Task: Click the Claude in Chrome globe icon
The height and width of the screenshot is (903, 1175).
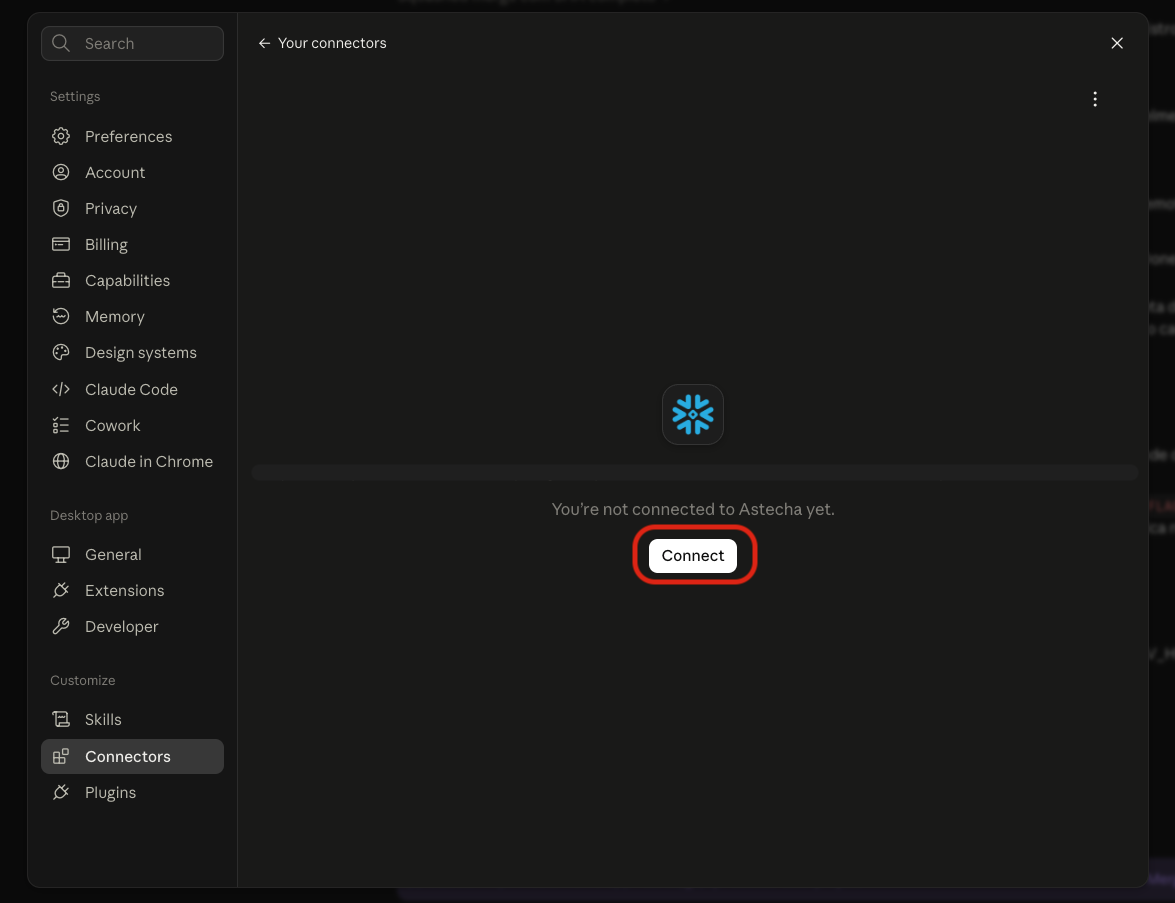Action: (x=61, y=462)
